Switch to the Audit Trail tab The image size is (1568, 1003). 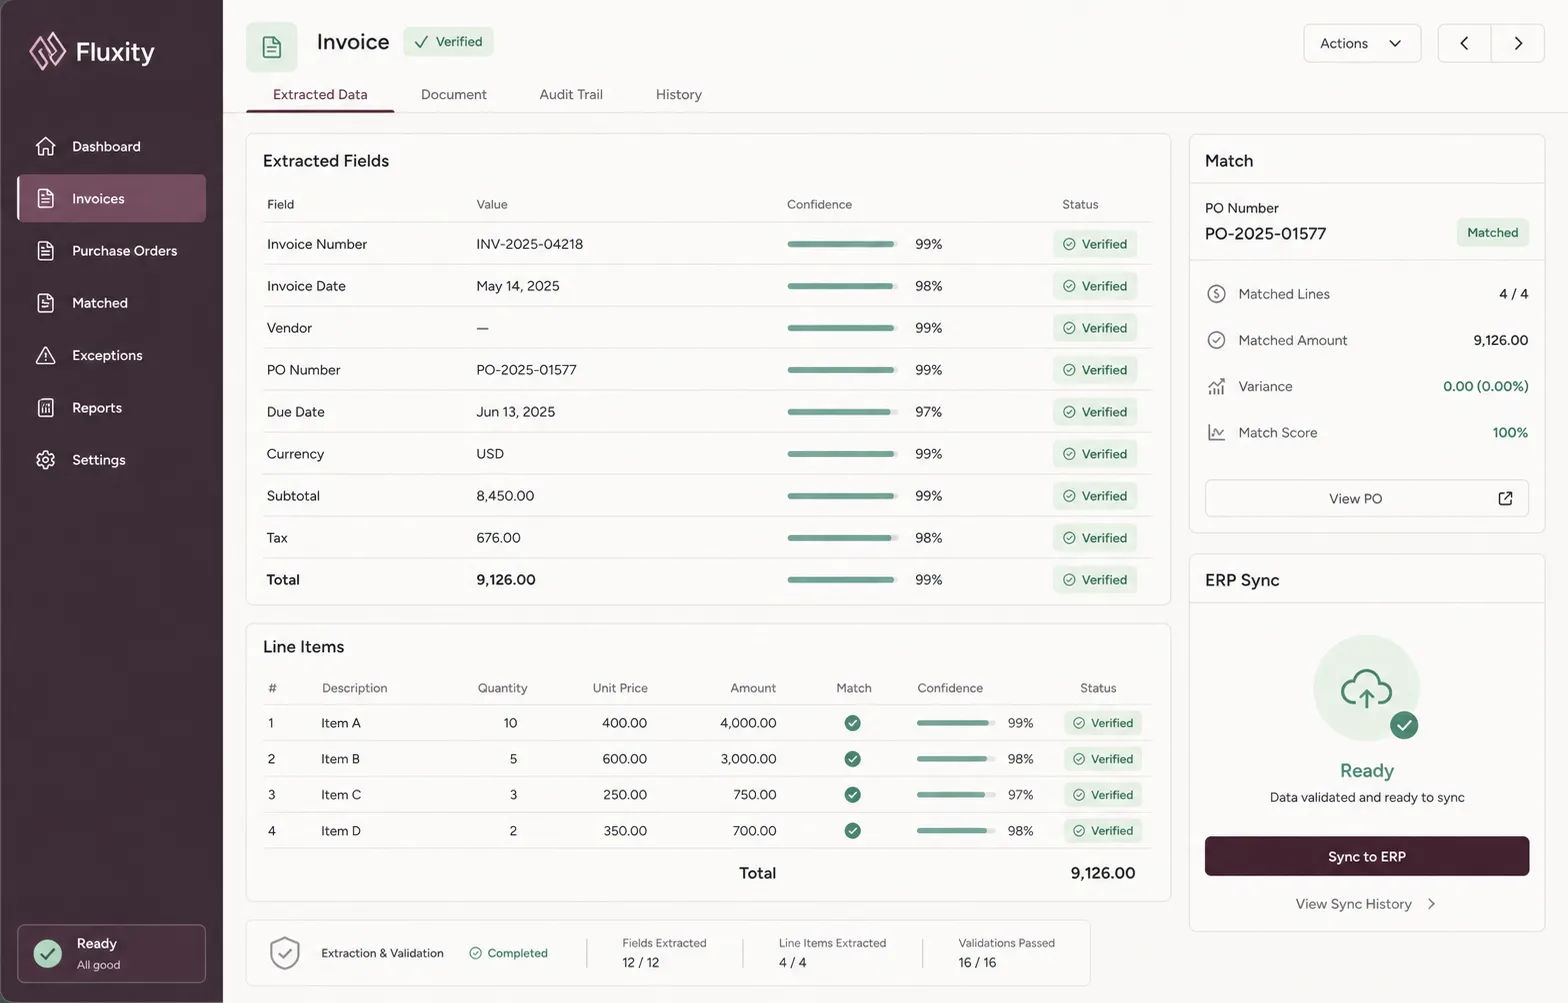[571, 94]
